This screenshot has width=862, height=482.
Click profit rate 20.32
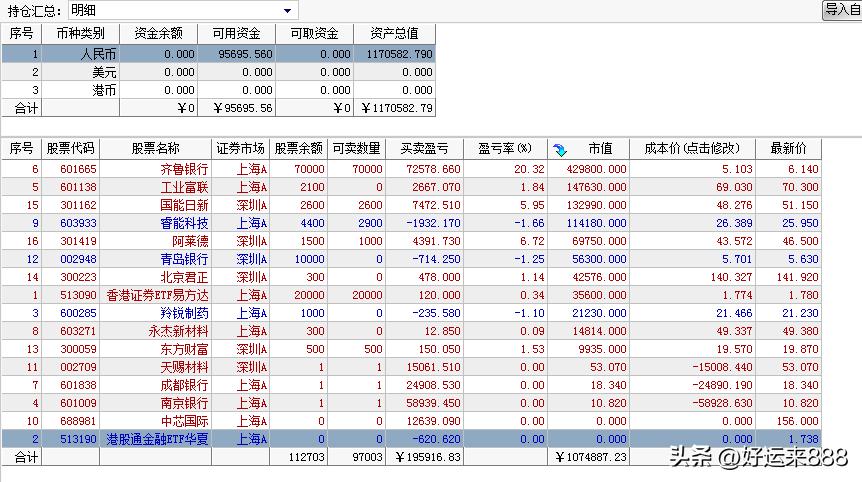[529, 169]
